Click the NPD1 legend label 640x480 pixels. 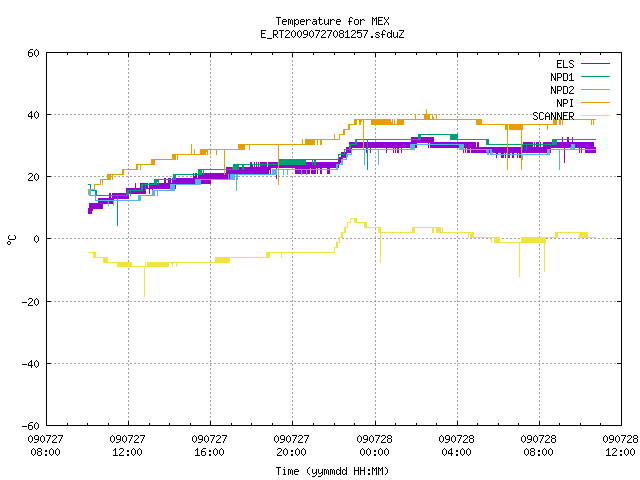coord(562,77)
